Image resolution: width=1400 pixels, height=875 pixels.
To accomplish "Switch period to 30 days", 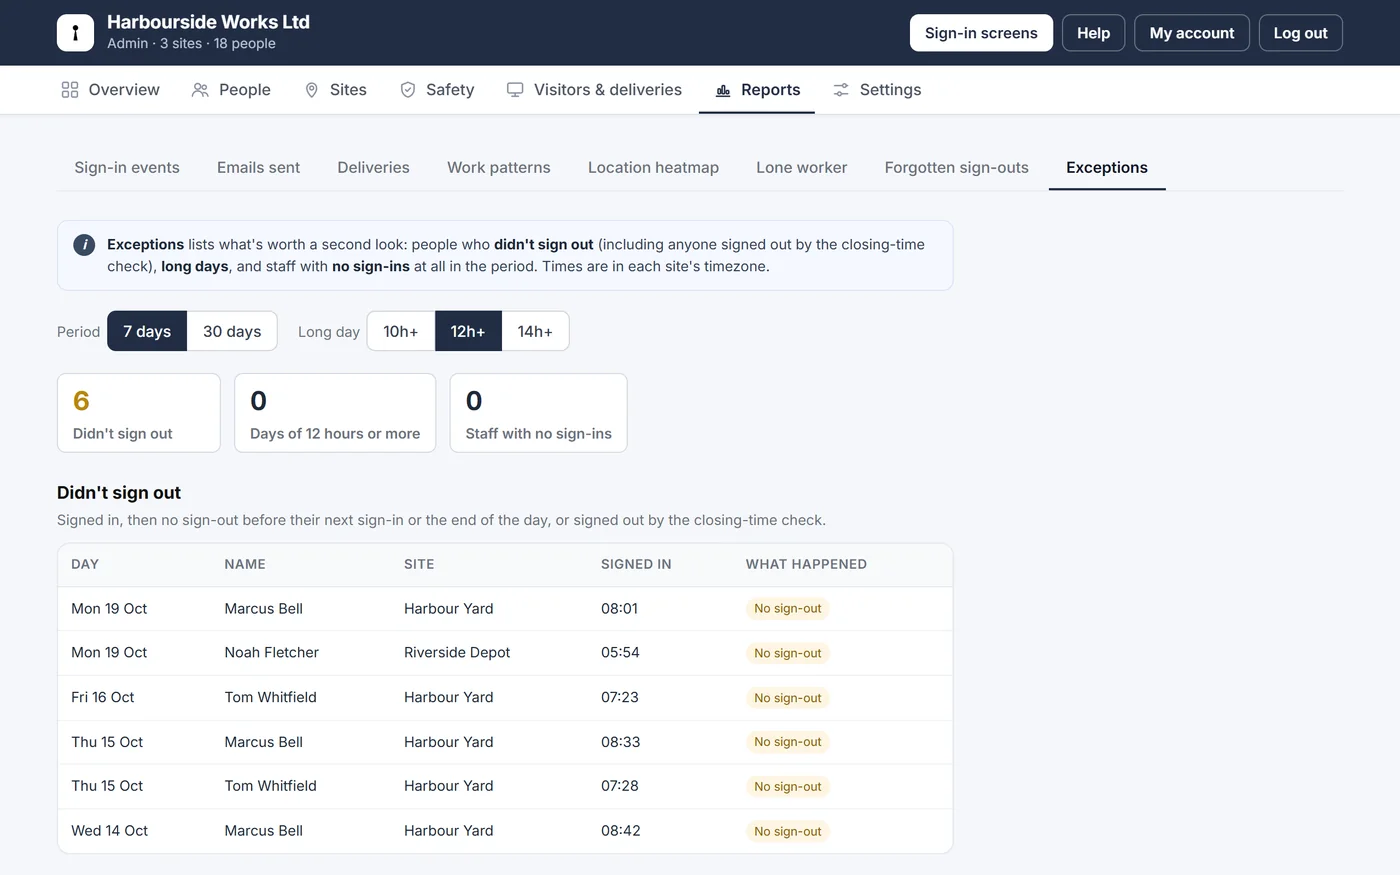I will (232, 331).
